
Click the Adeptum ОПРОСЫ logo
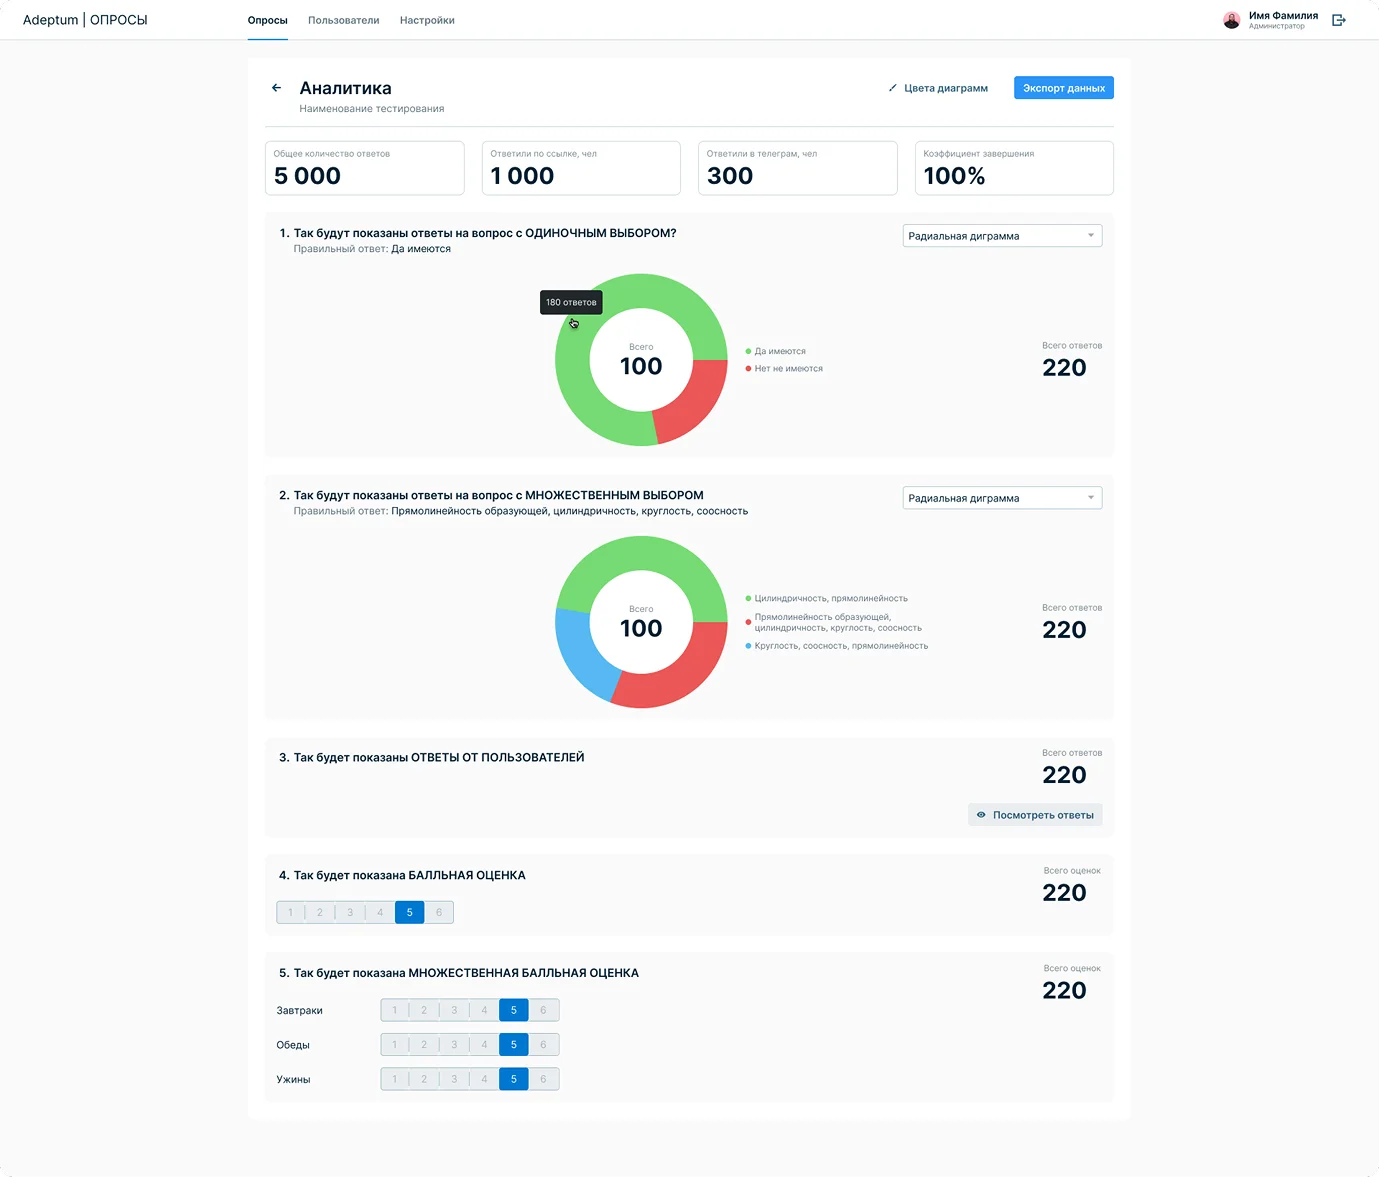85,20
